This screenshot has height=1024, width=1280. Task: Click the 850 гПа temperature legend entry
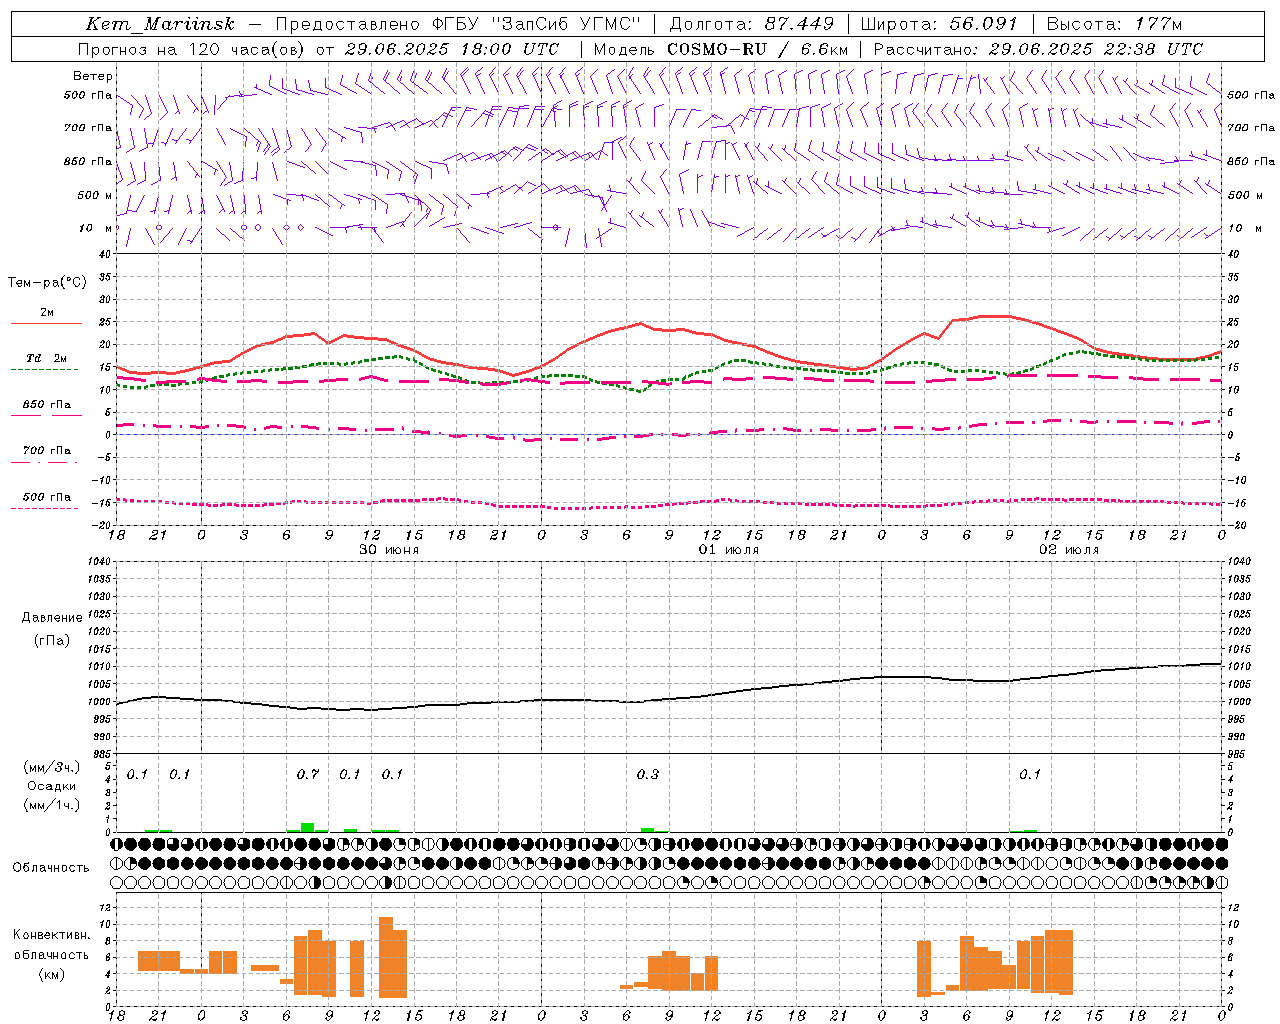(47, 405)
